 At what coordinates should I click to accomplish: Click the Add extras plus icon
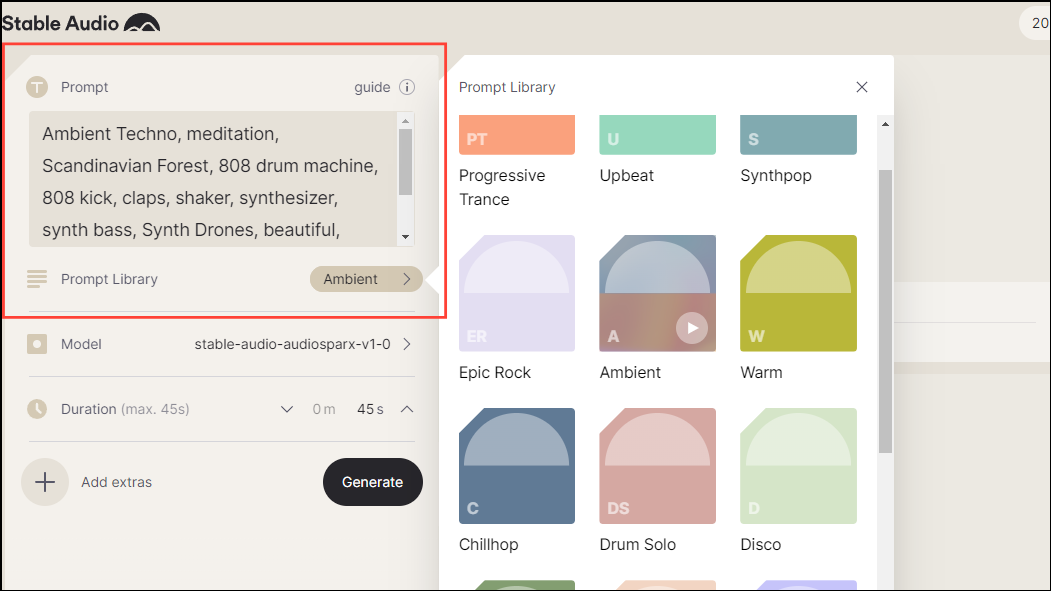click(45, 482)
